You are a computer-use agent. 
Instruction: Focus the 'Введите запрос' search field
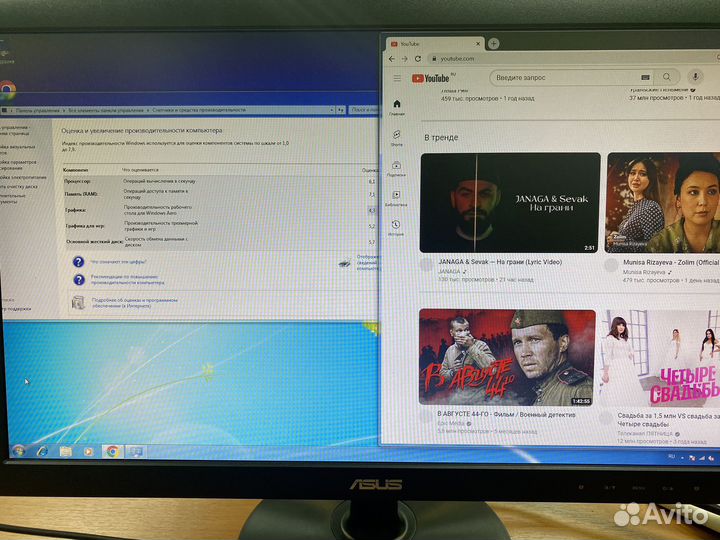point(565,78)
